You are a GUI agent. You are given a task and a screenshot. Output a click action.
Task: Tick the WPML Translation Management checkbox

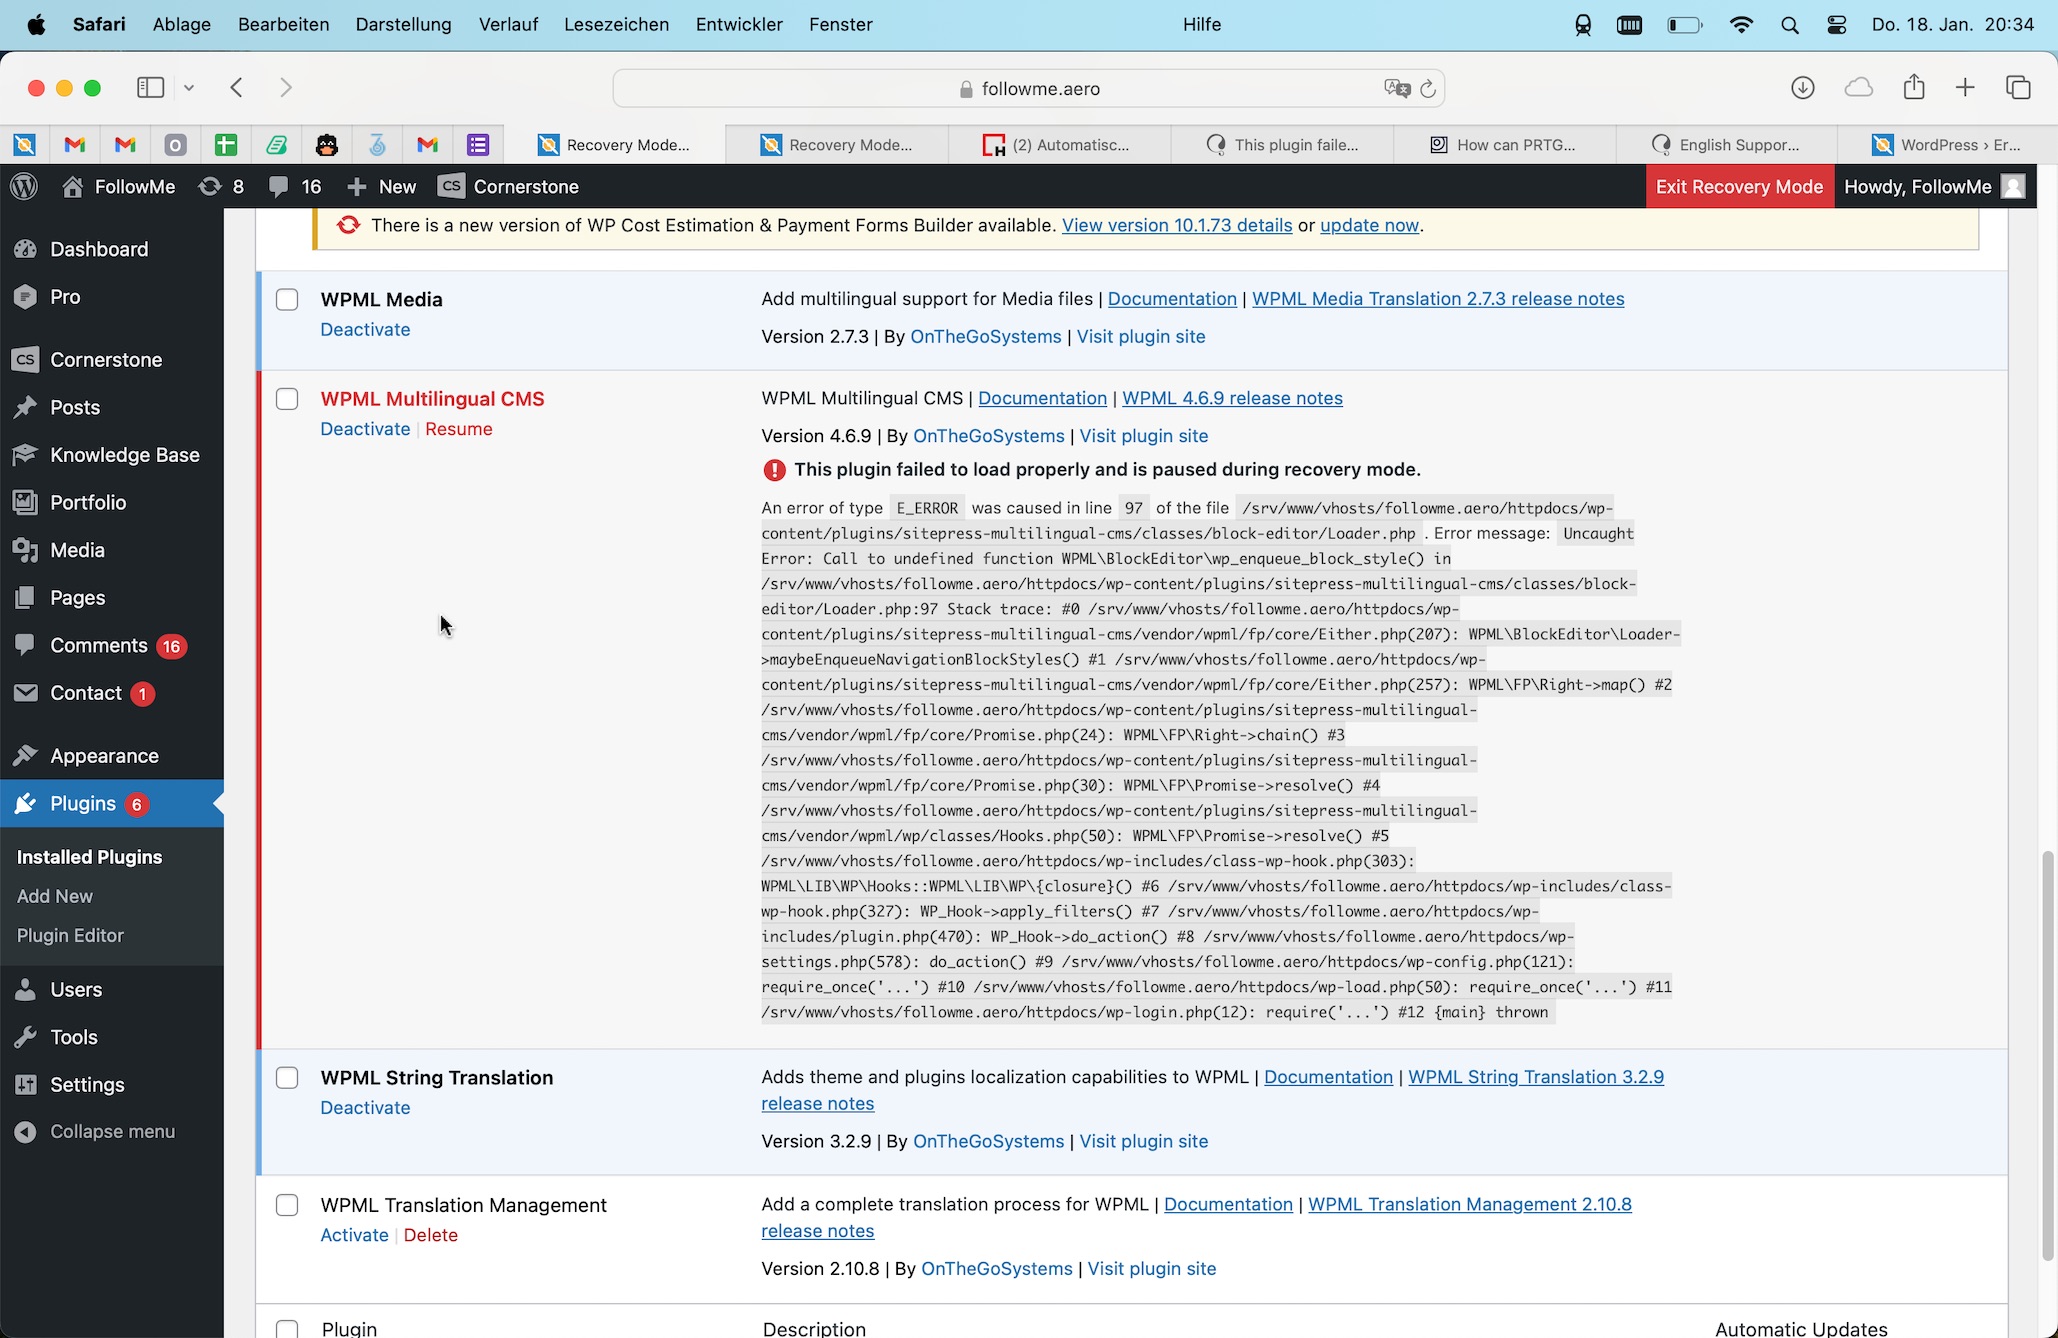[x=287, y=1205]
